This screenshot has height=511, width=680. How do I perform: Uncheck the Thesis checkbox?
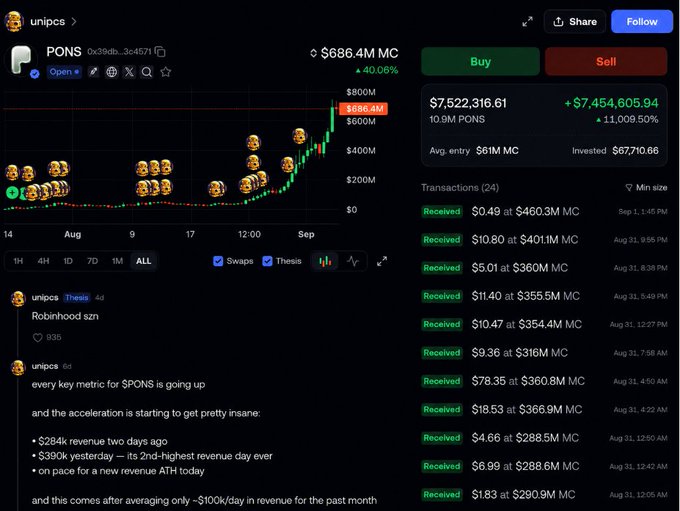click(267, 261)
